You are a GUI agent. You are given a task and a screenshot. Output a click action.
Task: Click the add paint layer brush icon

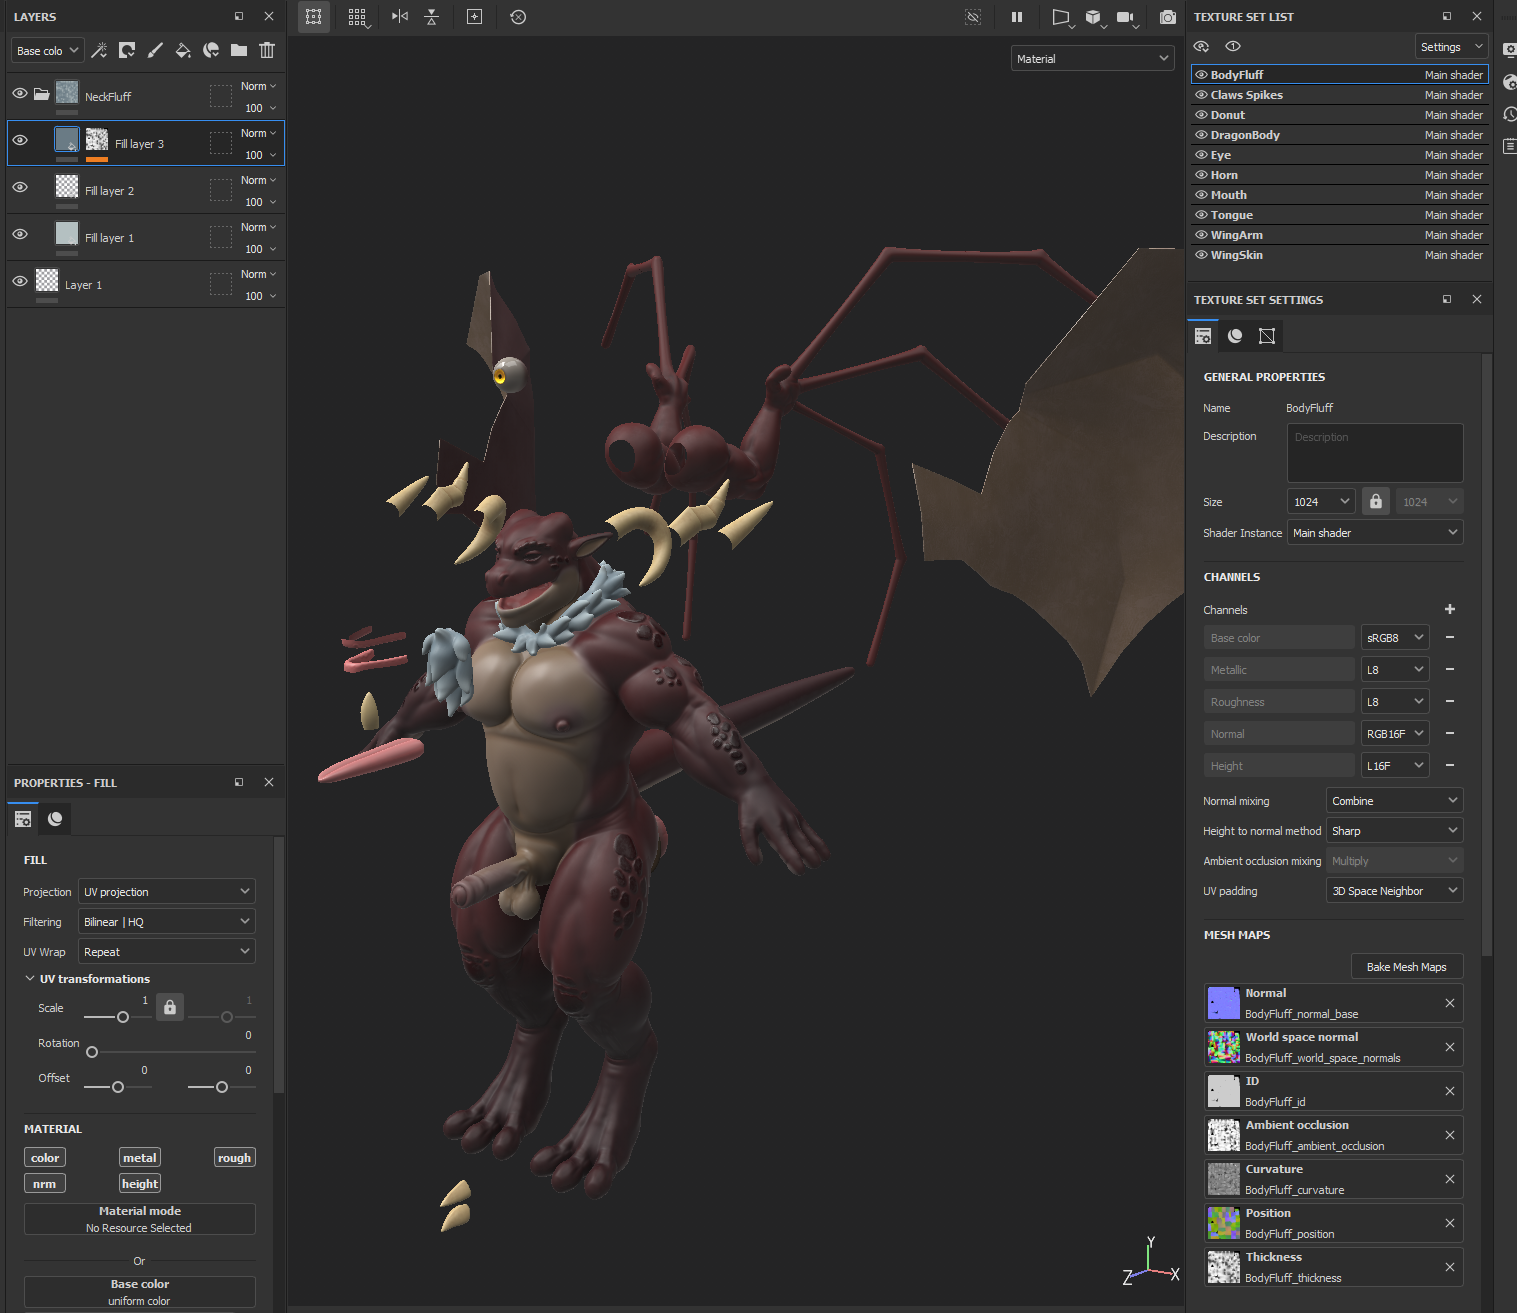point(155,50)
